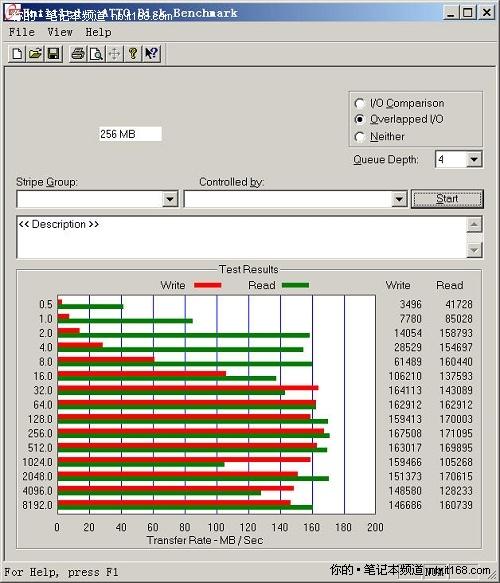Print results with the printer icon
The image size is (500, 583).
(x=78, y=54)
